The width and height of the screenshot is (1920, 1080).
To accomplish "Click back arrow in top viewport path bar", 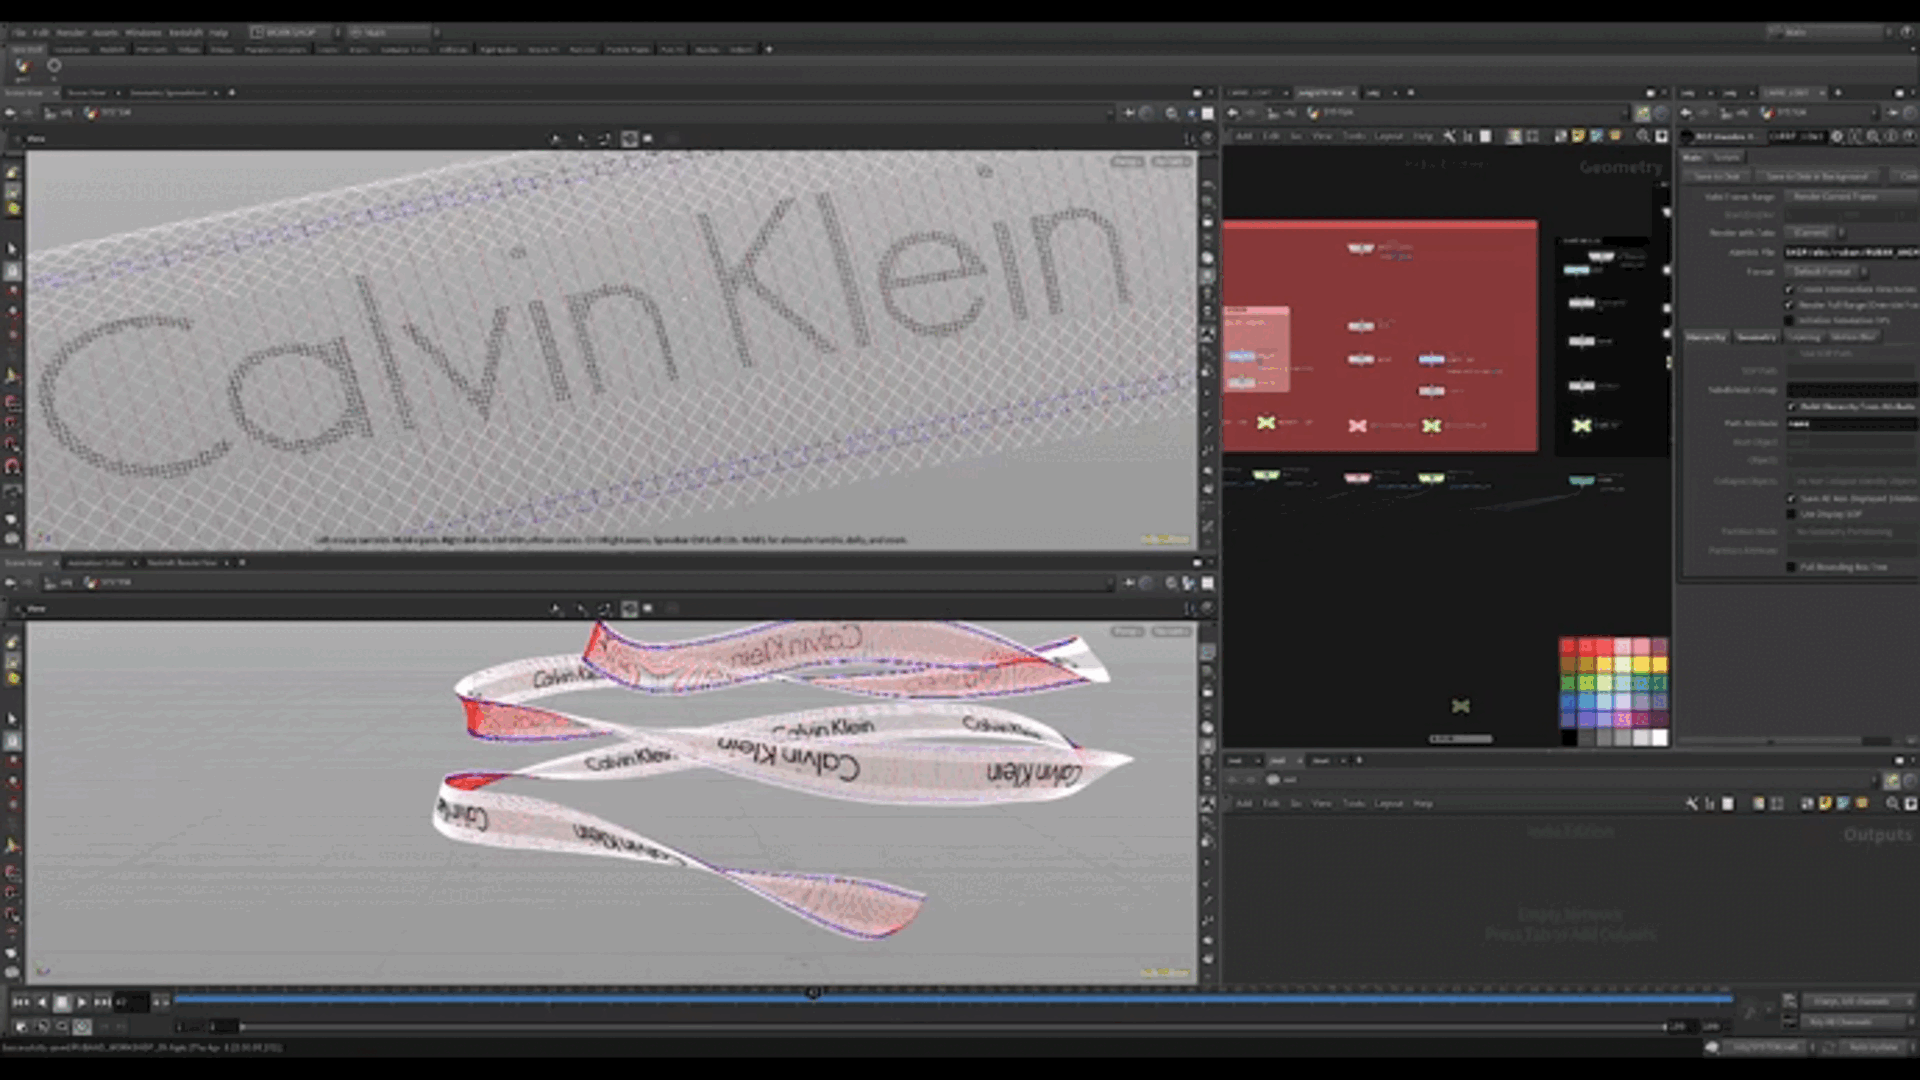I will pos(10,113).
